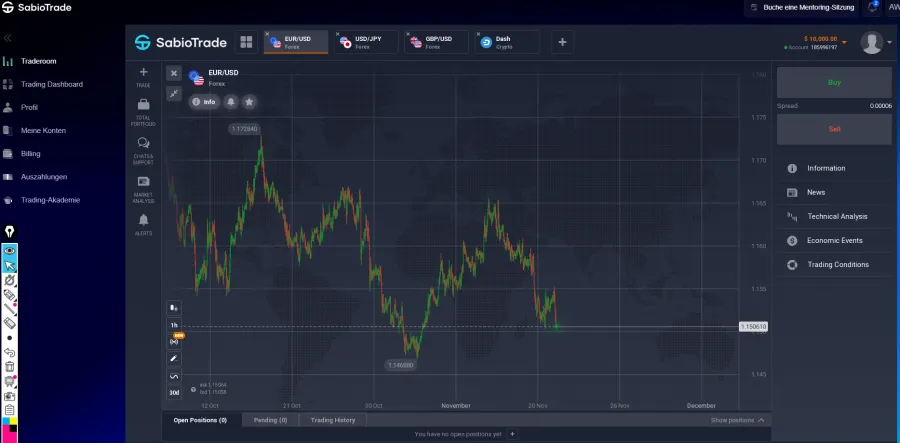Open Economic Events panel

click(x=834, y=240)
